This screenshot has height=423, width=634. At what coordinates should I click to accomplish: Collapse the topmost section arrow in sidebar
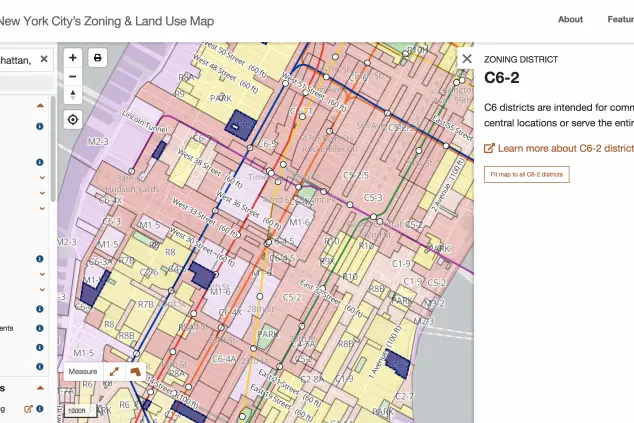40,104
